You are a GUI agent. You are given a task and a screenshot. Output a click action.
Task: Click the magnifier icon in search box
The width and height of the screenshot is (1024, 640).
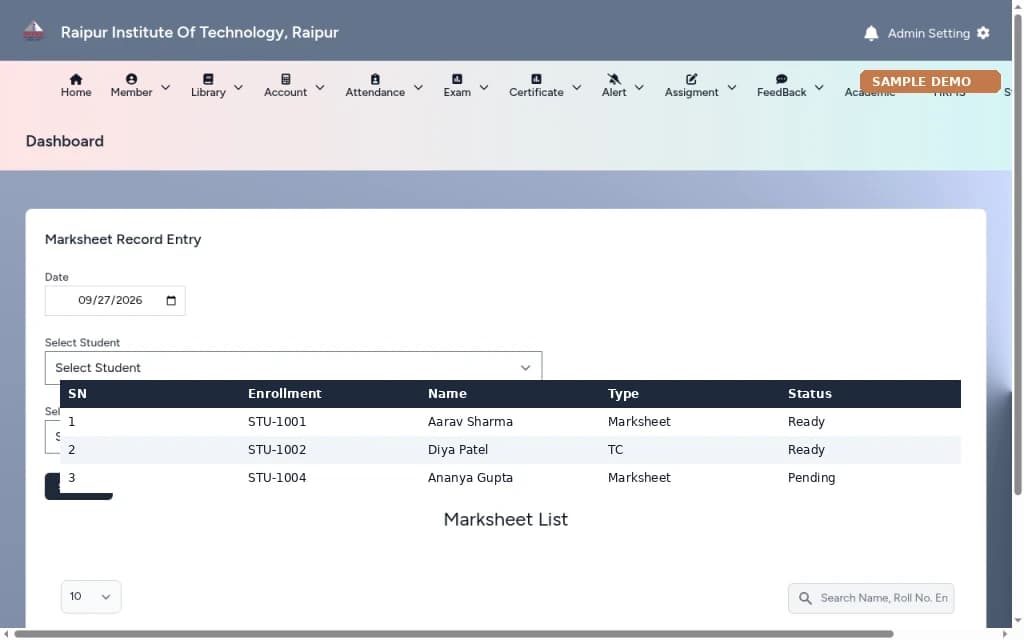[x=805, y=598]
